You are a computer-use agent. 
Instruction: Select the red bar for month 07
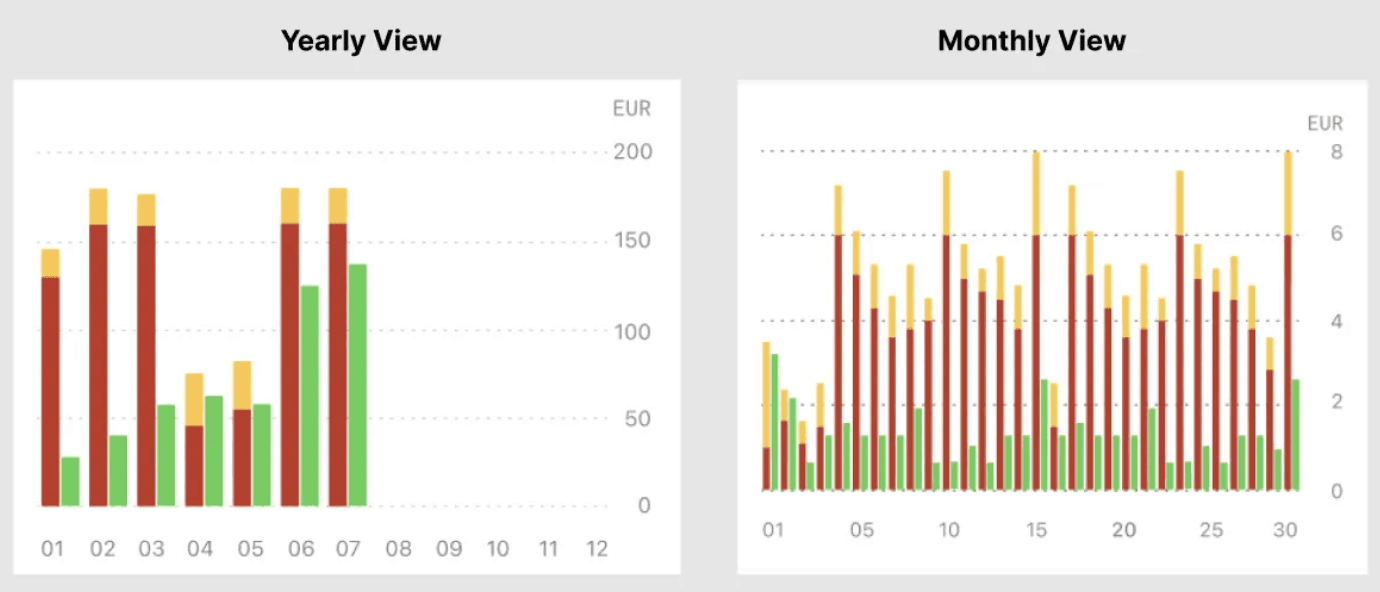click(338, 364)
